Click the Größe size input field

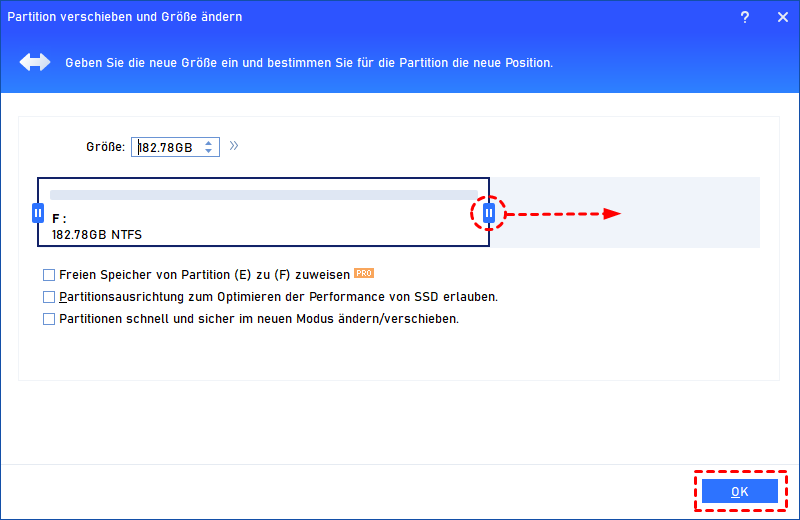(175, 147)
